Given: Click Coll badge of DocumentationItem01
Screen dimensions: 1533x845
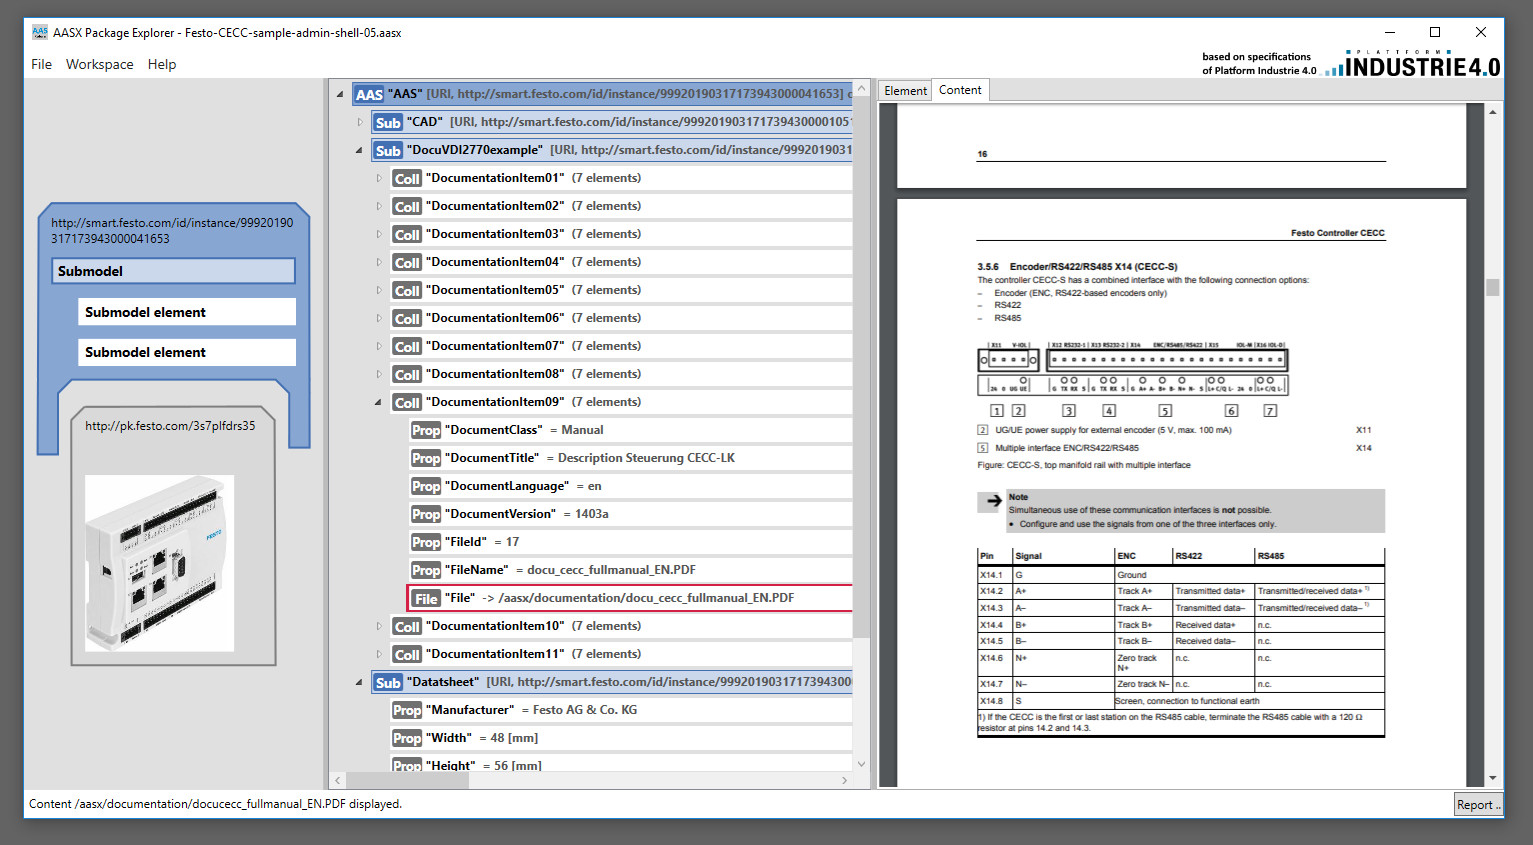Looking at the screenshot, I should (407, 178).
